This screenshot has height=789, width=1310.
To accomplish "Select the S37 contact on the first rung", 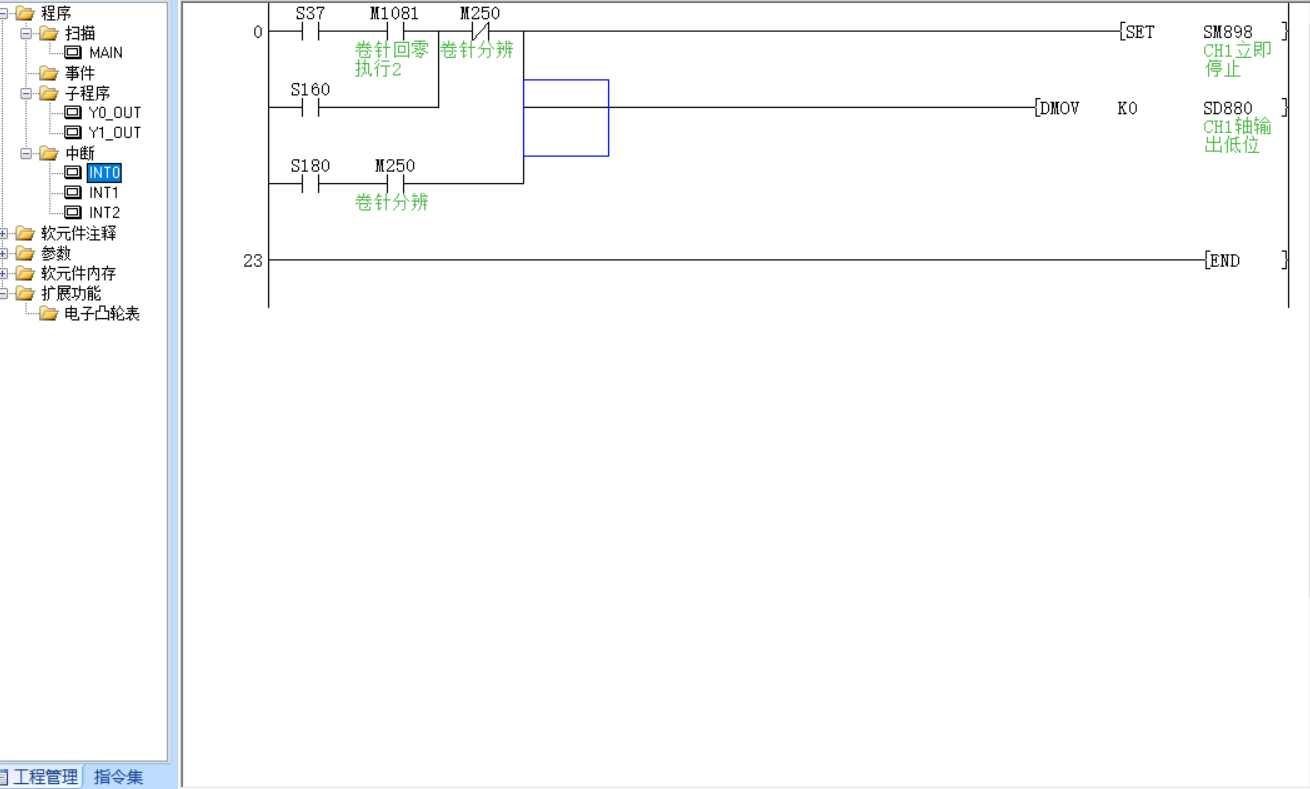I will click(310, 32).
